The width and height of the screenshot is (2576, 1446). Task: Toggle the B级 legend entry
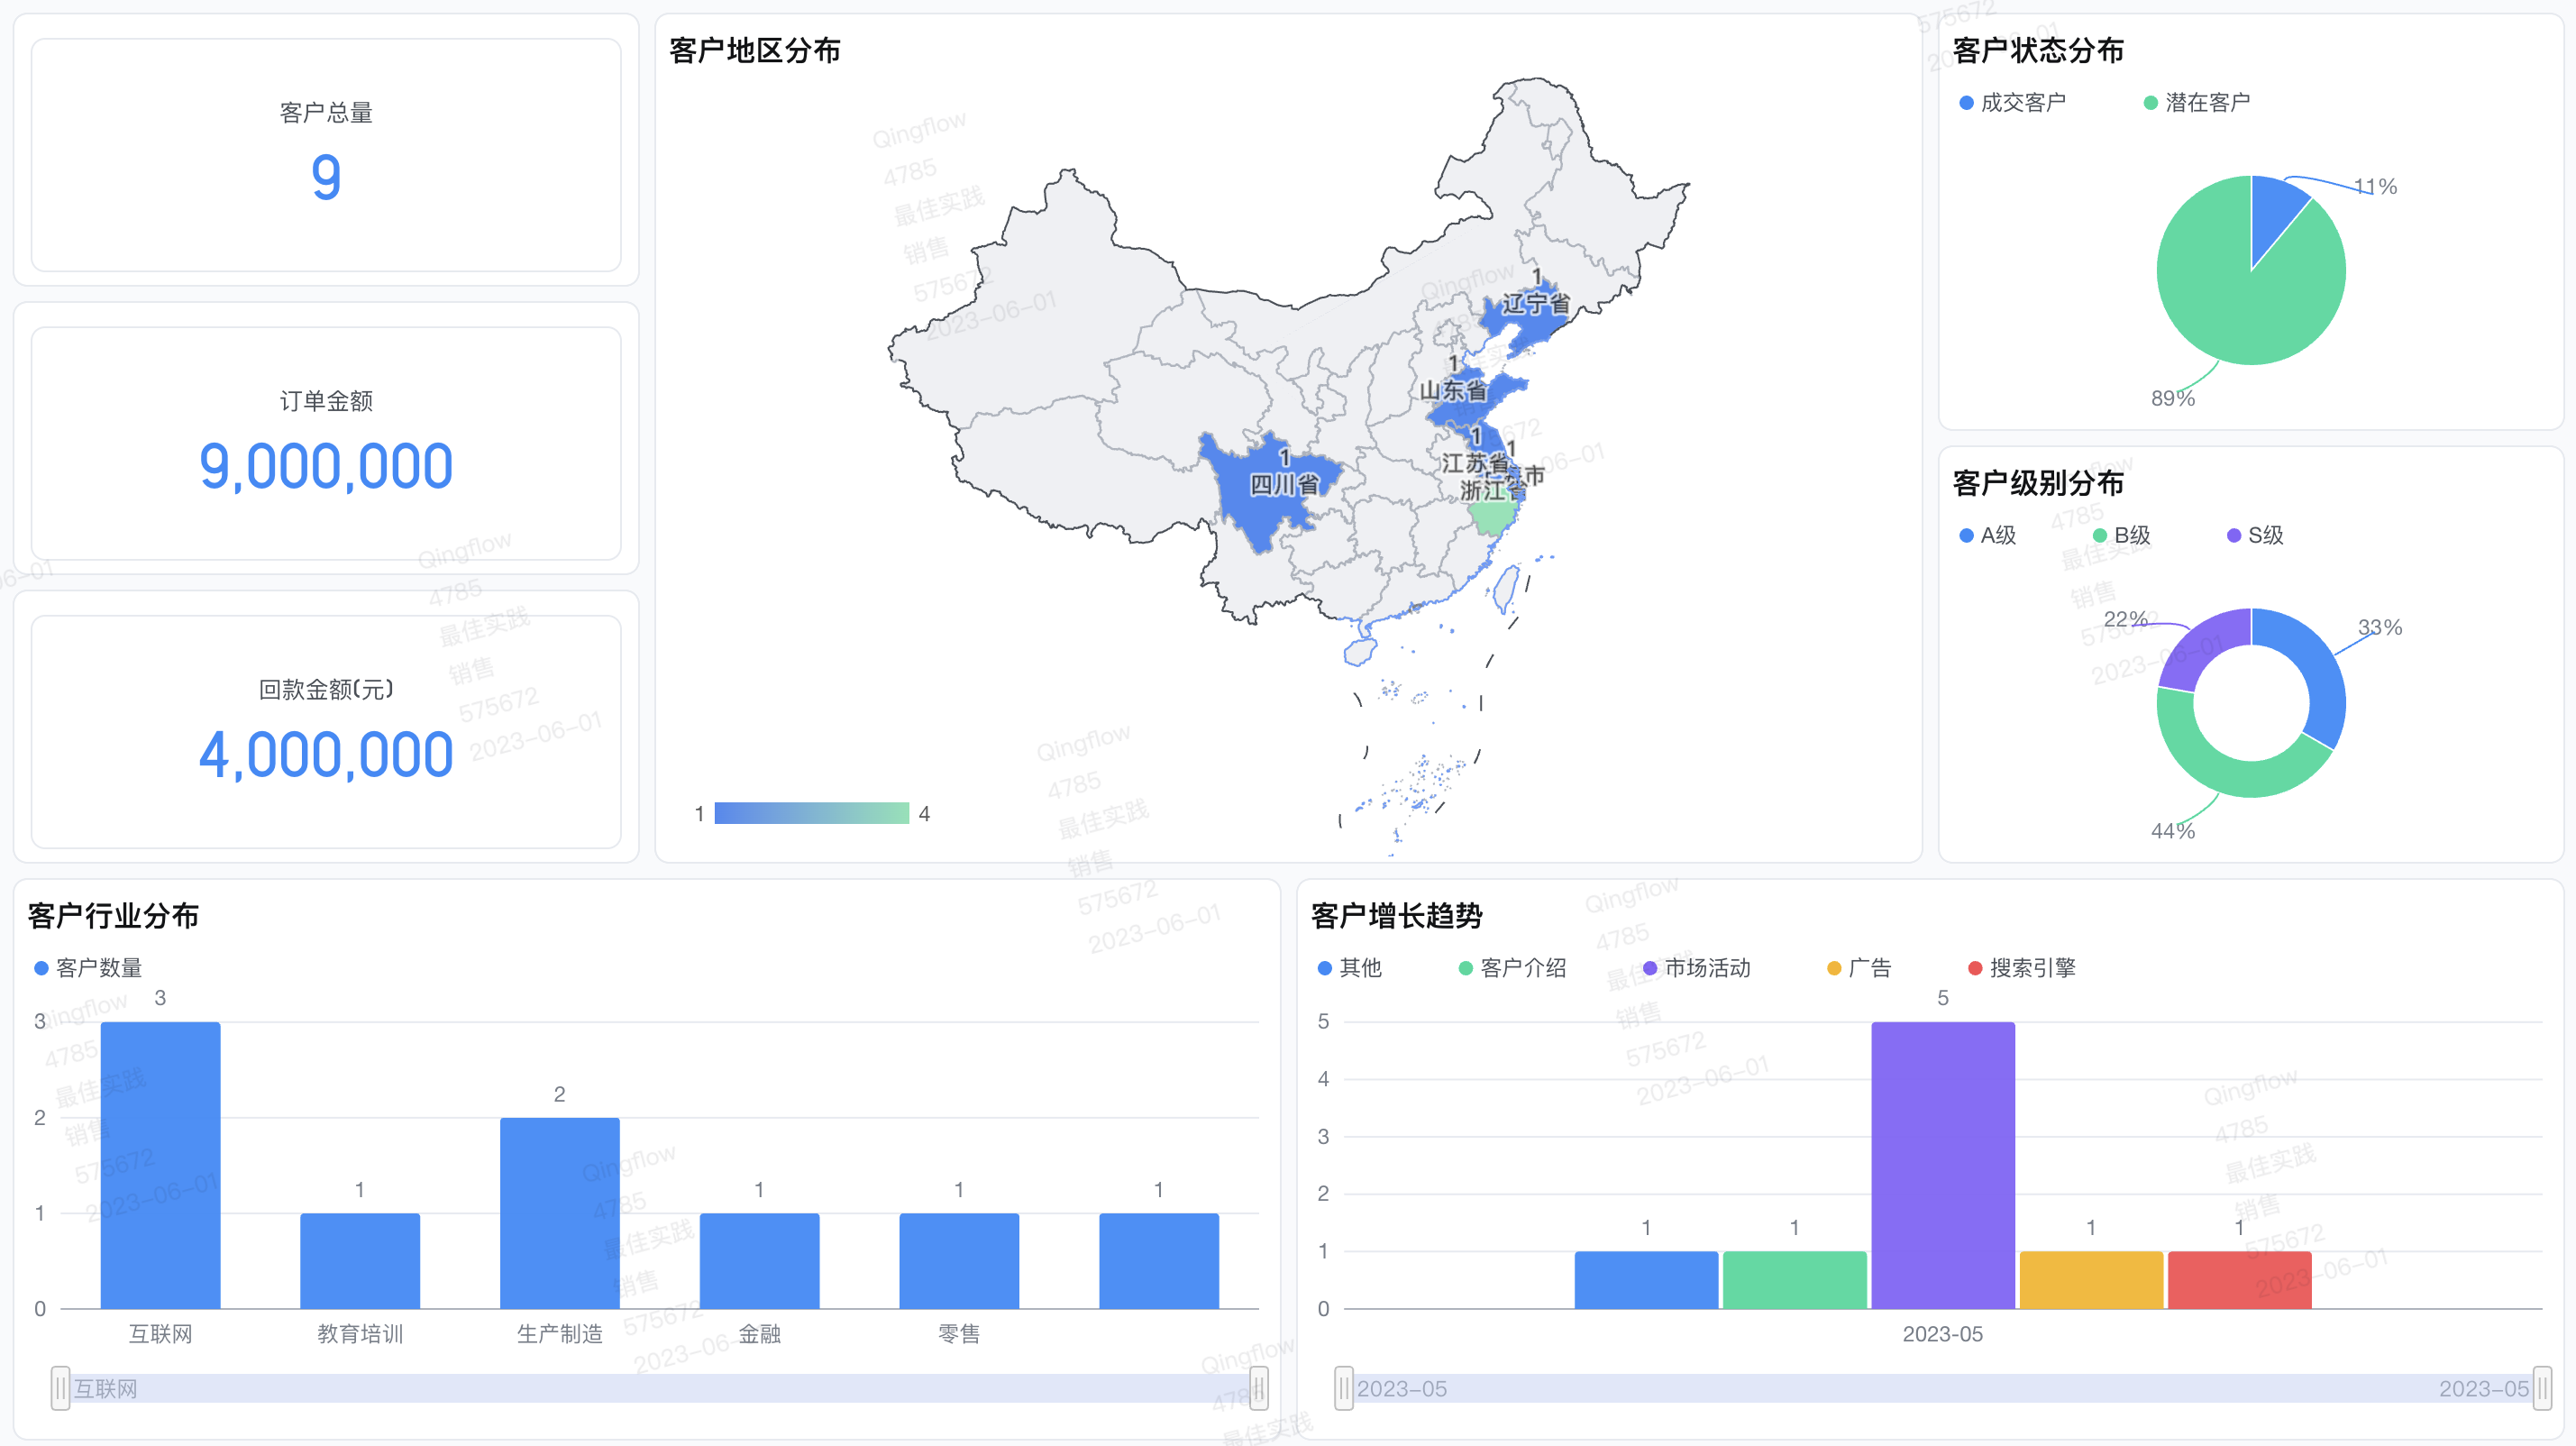tap(2121, 535)
